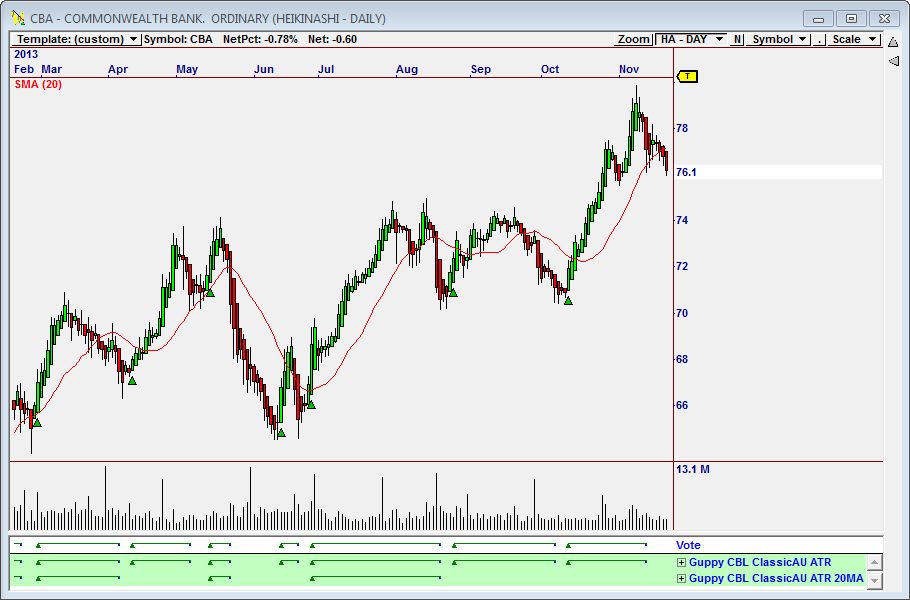This screenshot has width=910, height=600.
Task: Open the Template (custom) dropdown
Action: pyautogui.click(x=76, y=39)
